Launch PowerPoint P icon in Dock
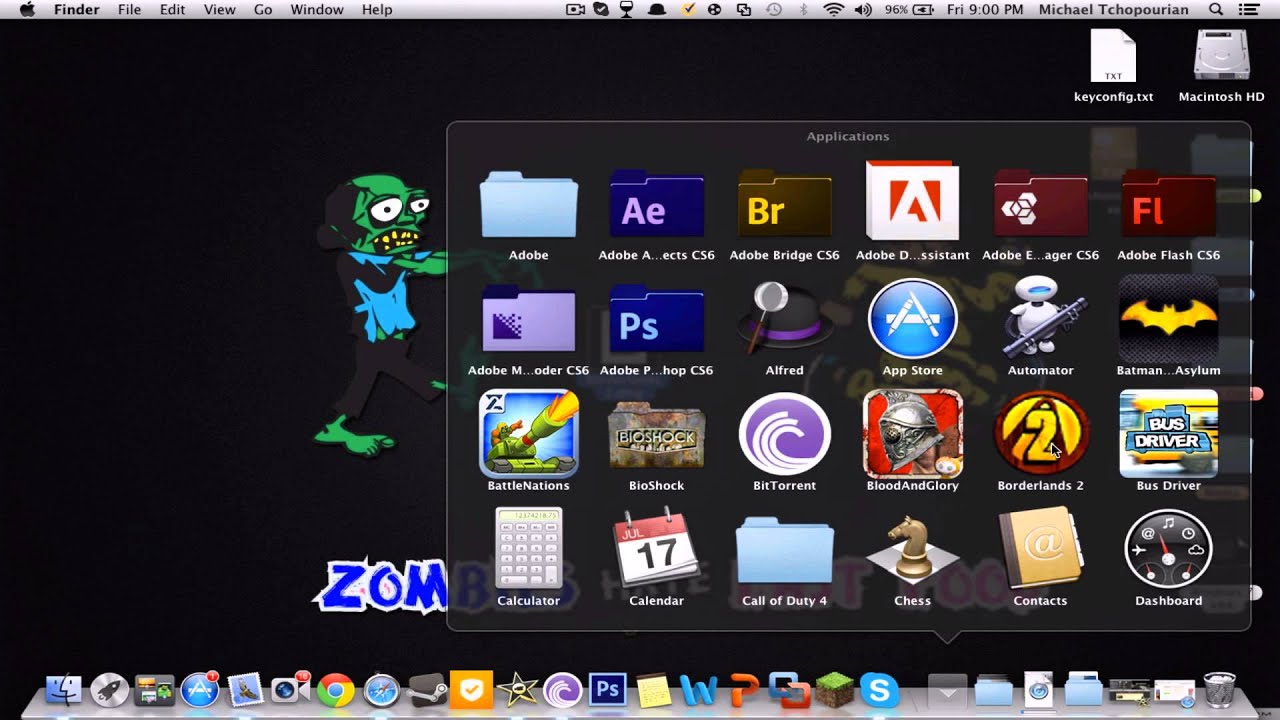The width and height of the screenshot is (1280, 720). 743,690
